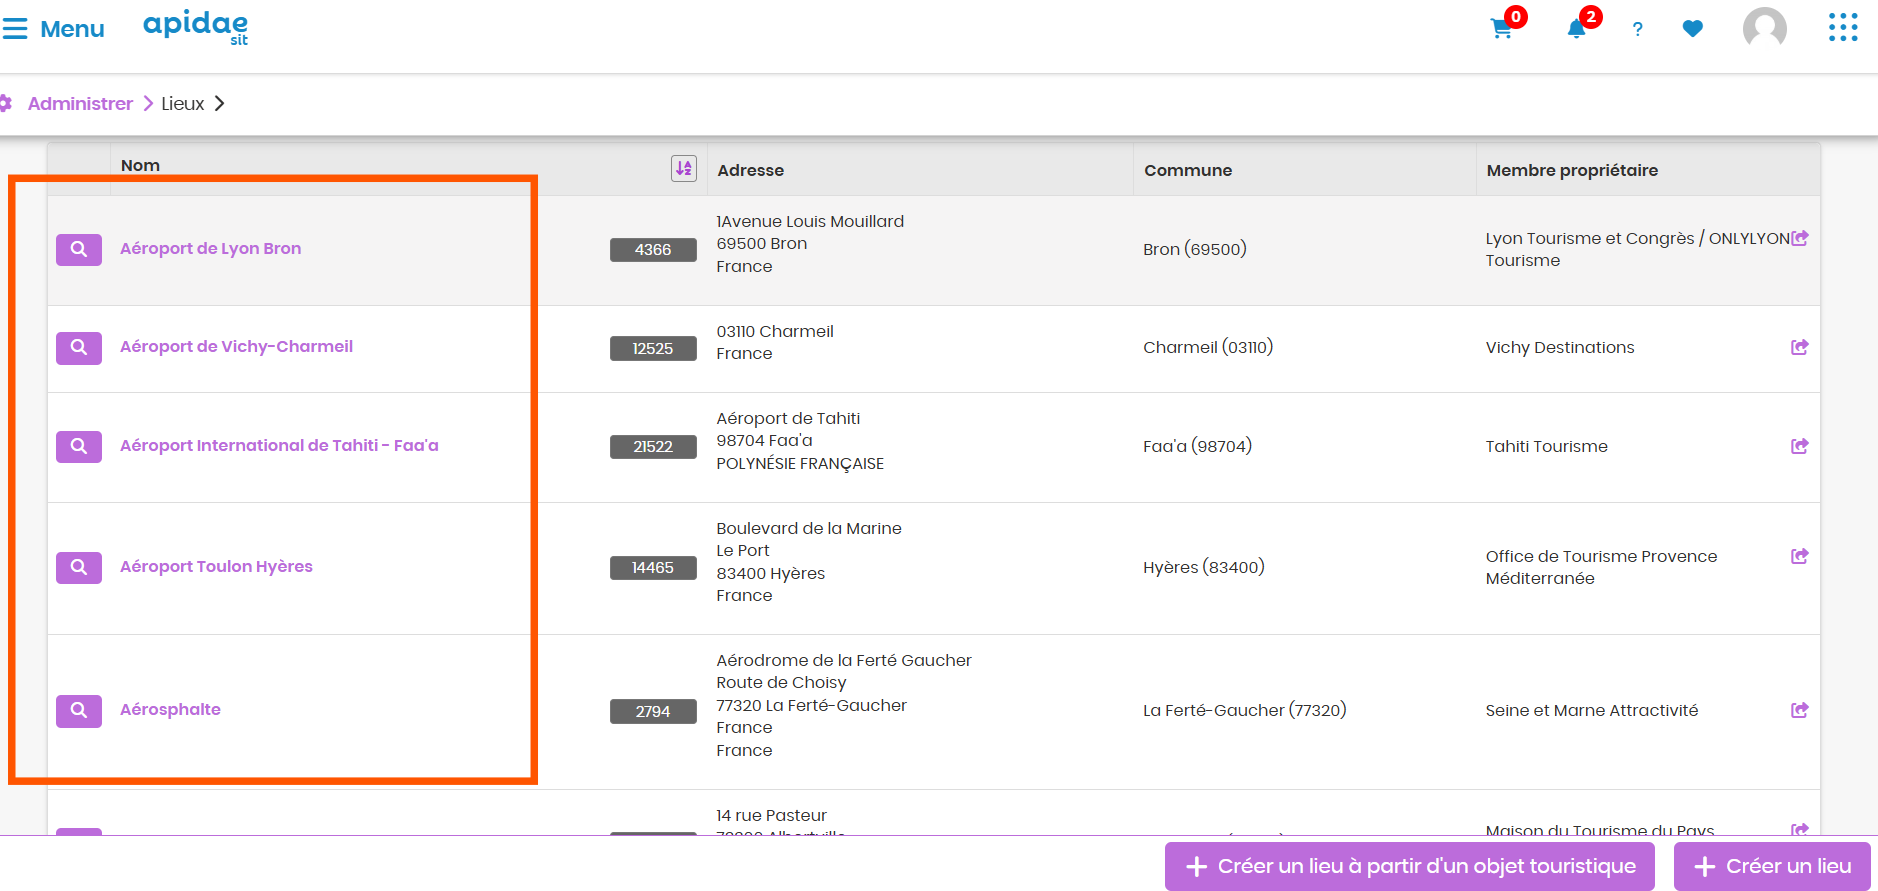
Task: Click Faa'a (98704) commune cell
Action: tap(1197, 446)
